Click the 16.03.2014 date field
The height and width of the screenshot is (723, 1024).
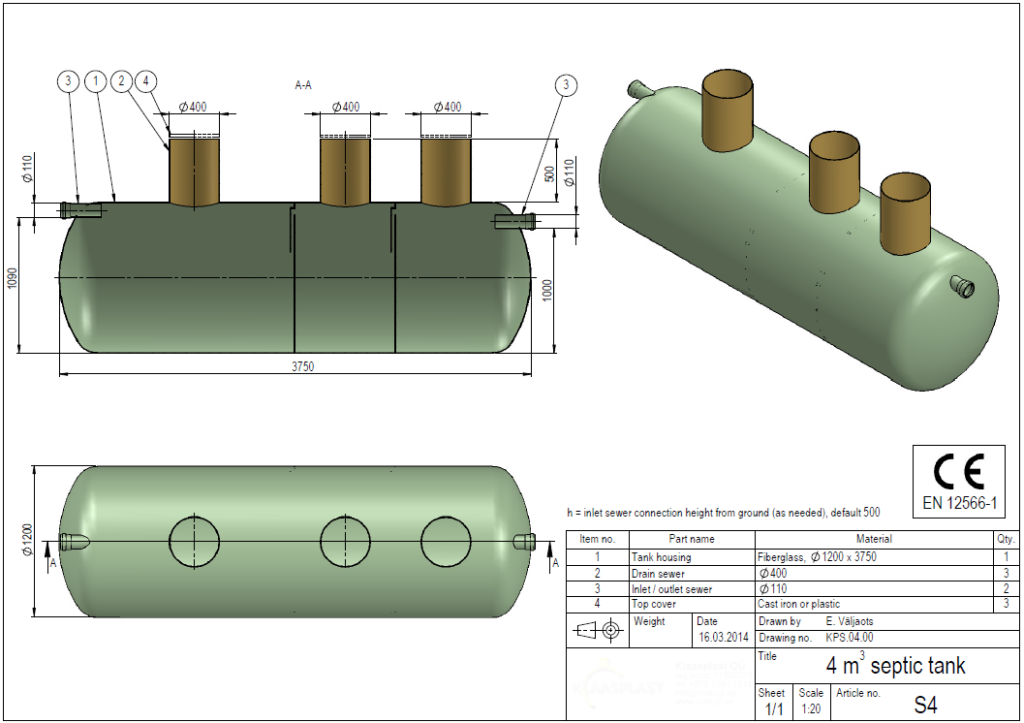click(x=722, y=637)
